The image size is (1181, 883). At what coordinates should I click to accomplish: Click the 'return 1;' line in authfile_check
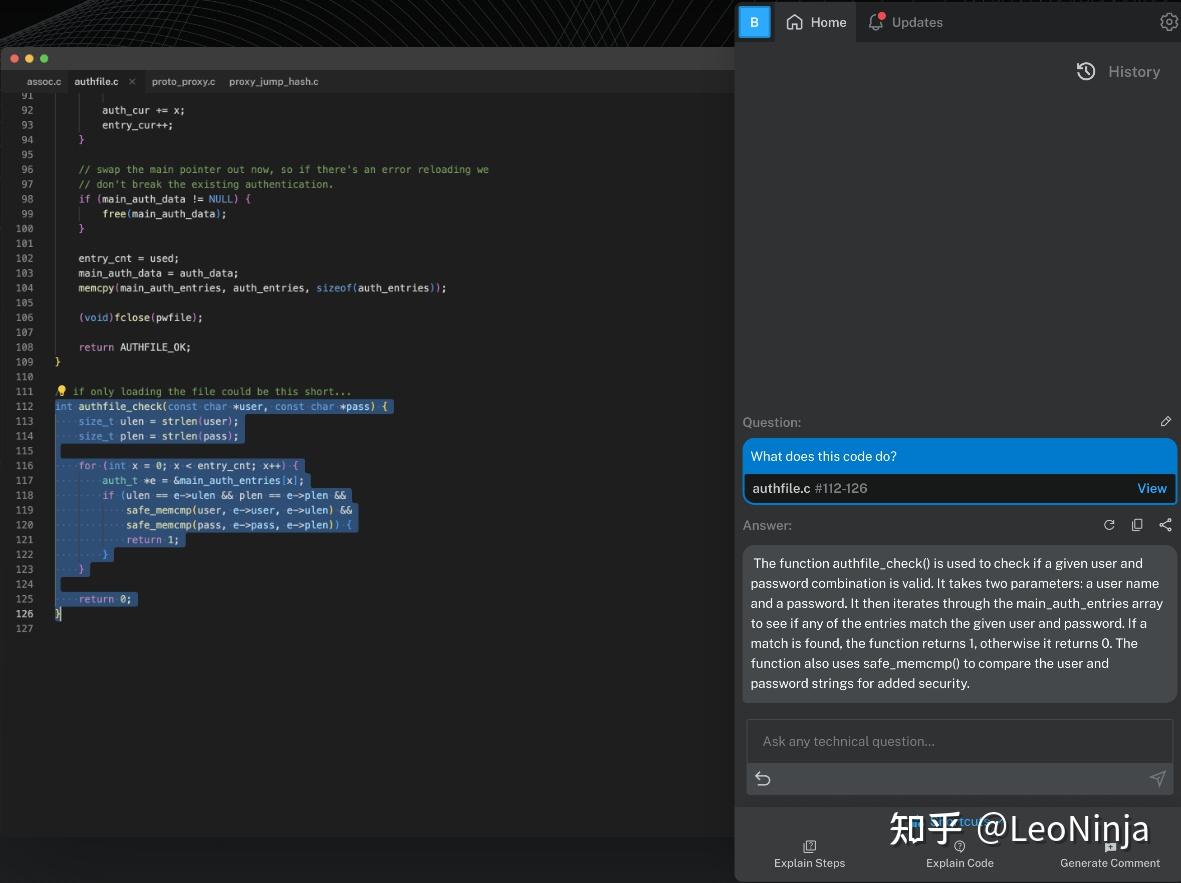tap(153, 539)
